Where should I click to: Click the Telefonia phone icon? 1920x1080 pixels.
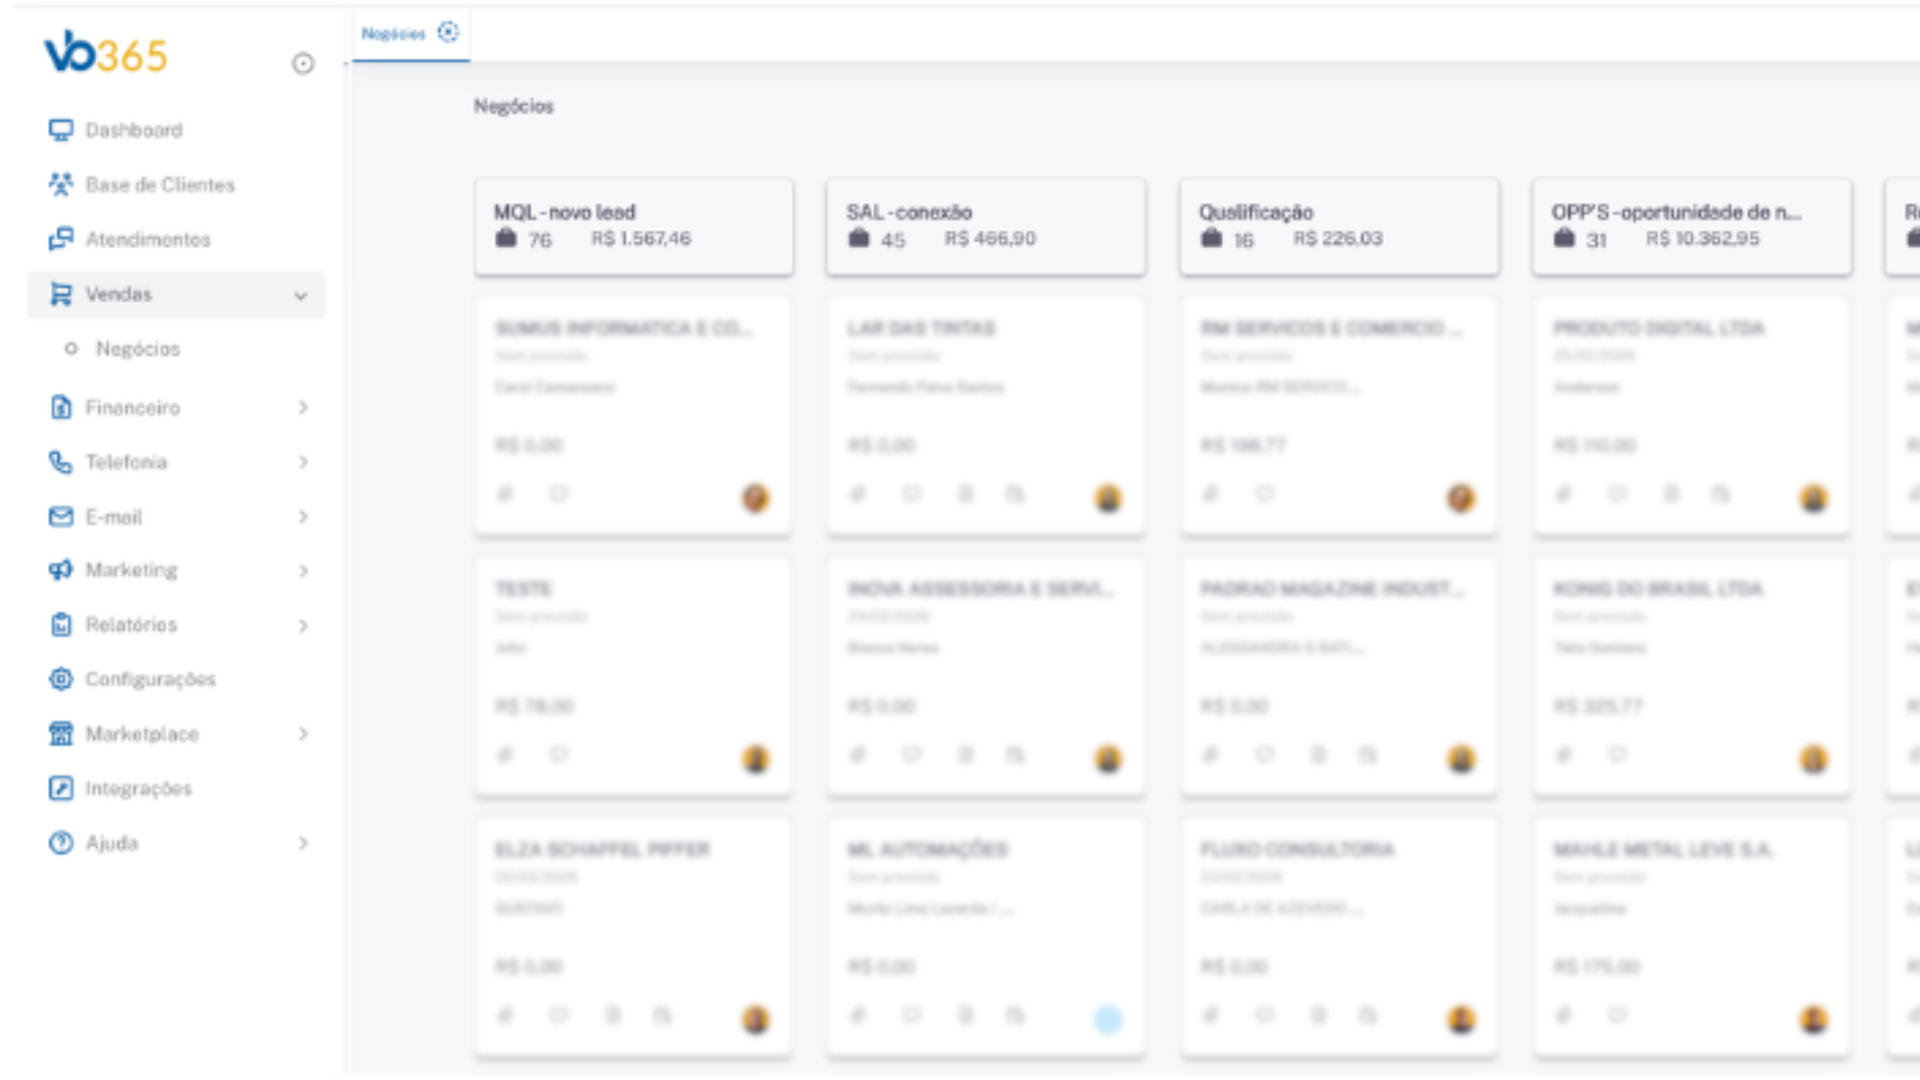(61, 462)
